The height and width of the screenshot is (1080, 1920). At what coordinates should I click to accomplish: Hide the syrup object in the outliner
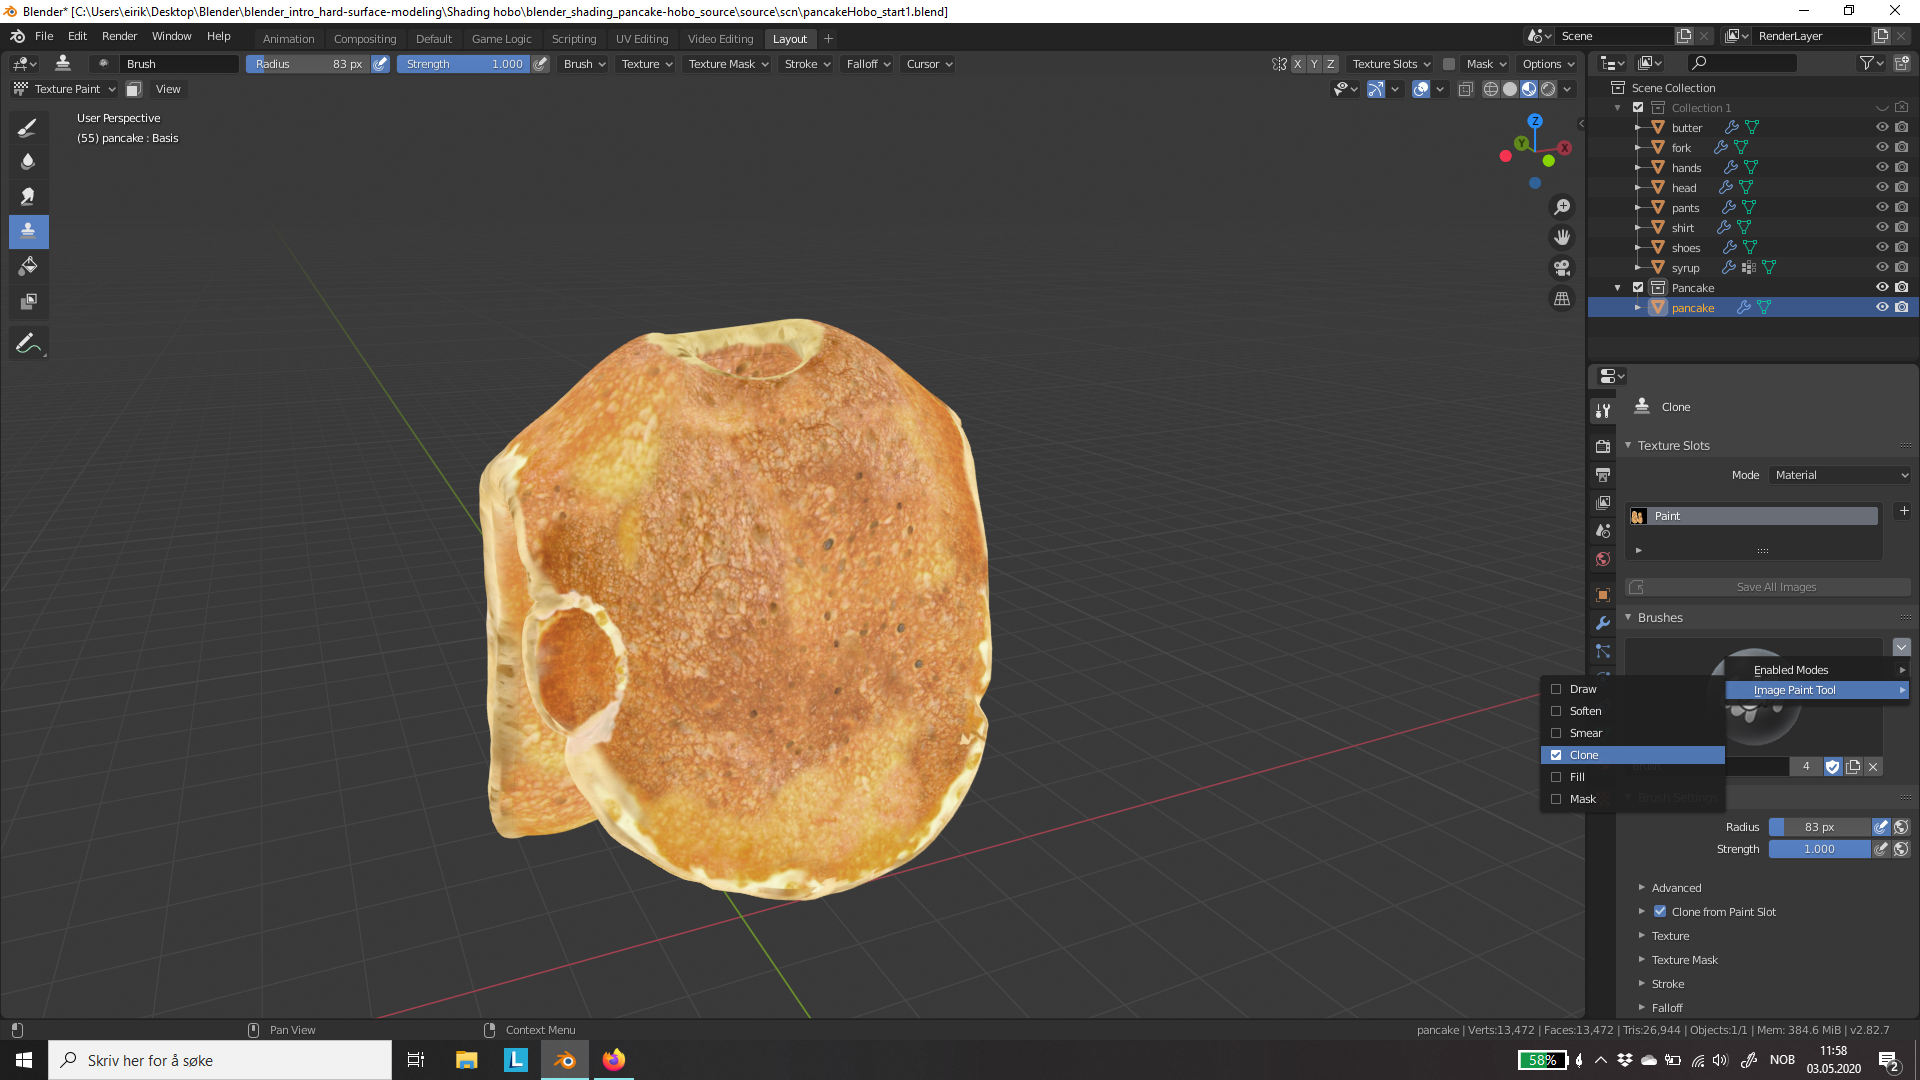tap(1882, 267)
